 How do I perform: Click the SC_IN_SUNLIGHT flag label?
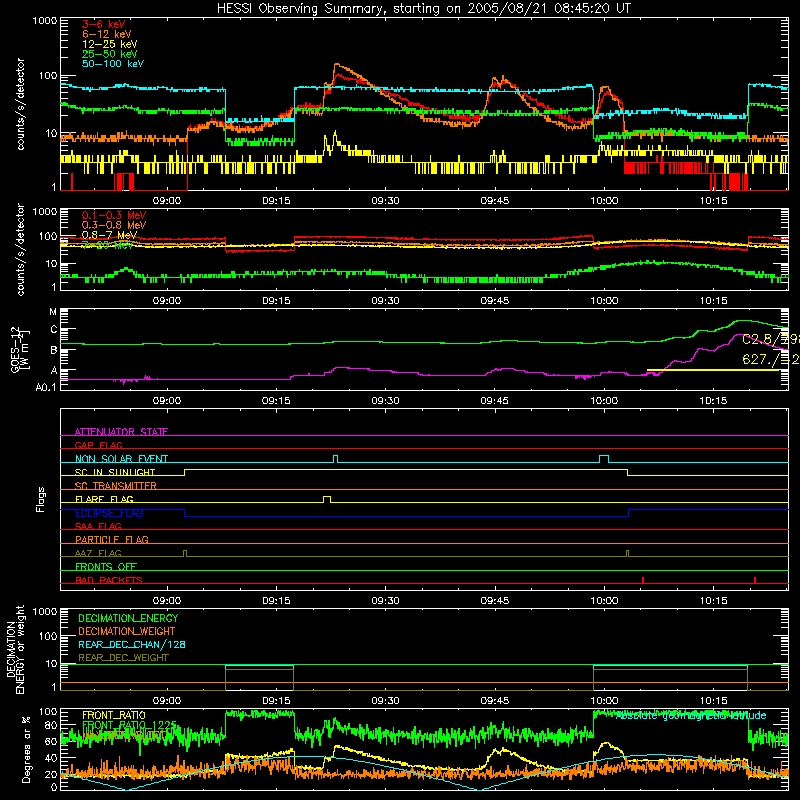[x=115, y=472]
